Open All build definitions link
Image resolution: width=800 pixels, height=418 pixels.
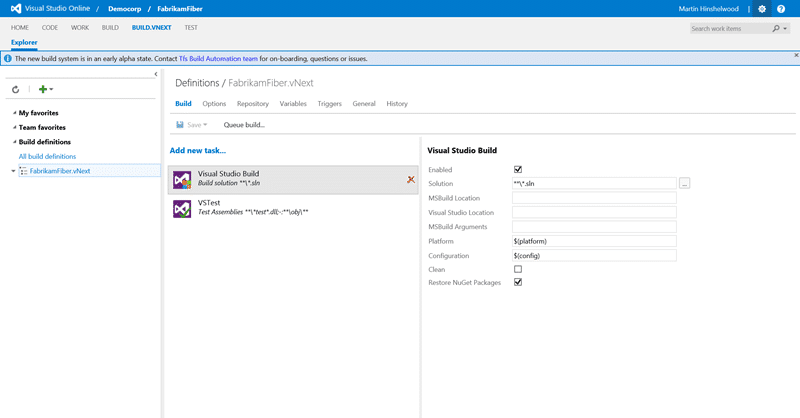tap(47, 156)
